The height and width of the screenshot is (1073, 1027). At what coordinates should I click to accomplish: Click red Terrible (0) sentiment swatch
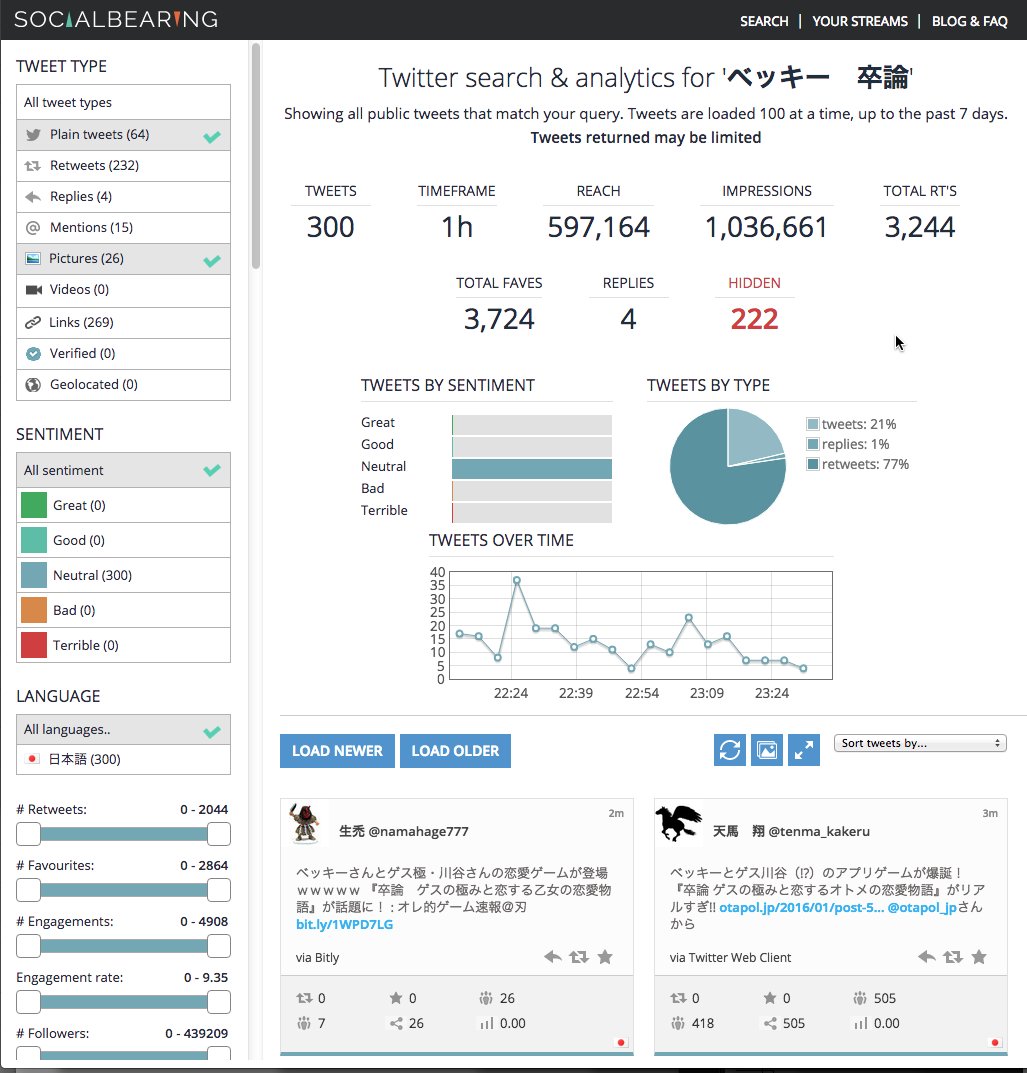tap(34, 645)
